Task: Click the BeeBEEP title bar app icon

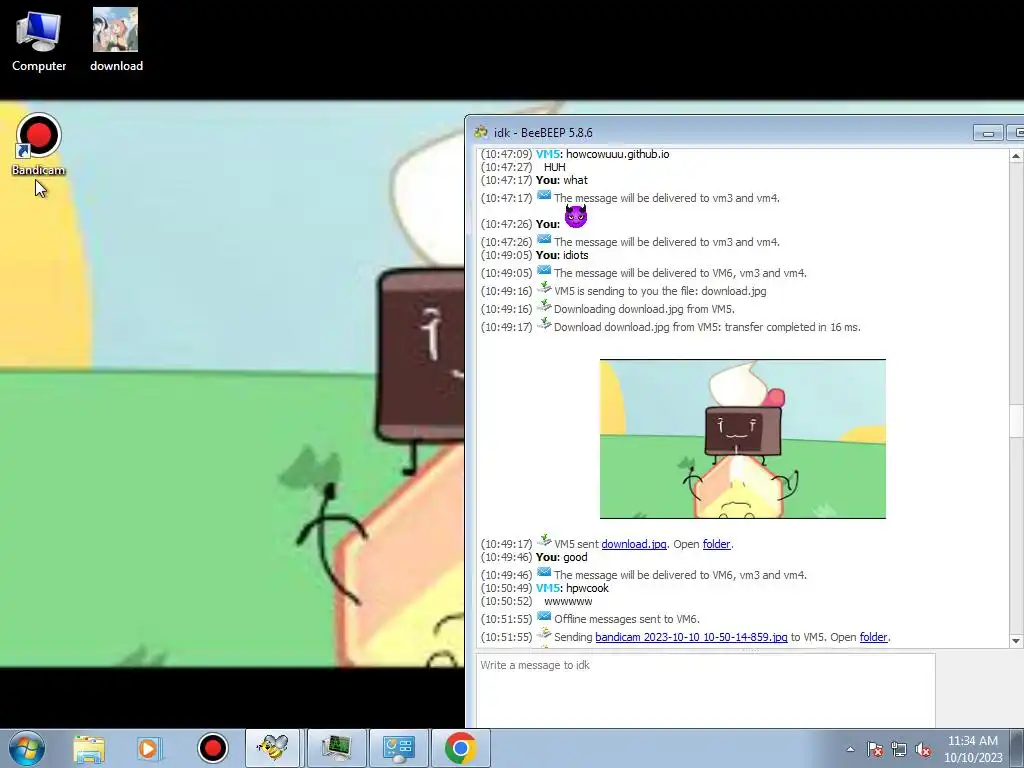Action: [x=481, y=132]
